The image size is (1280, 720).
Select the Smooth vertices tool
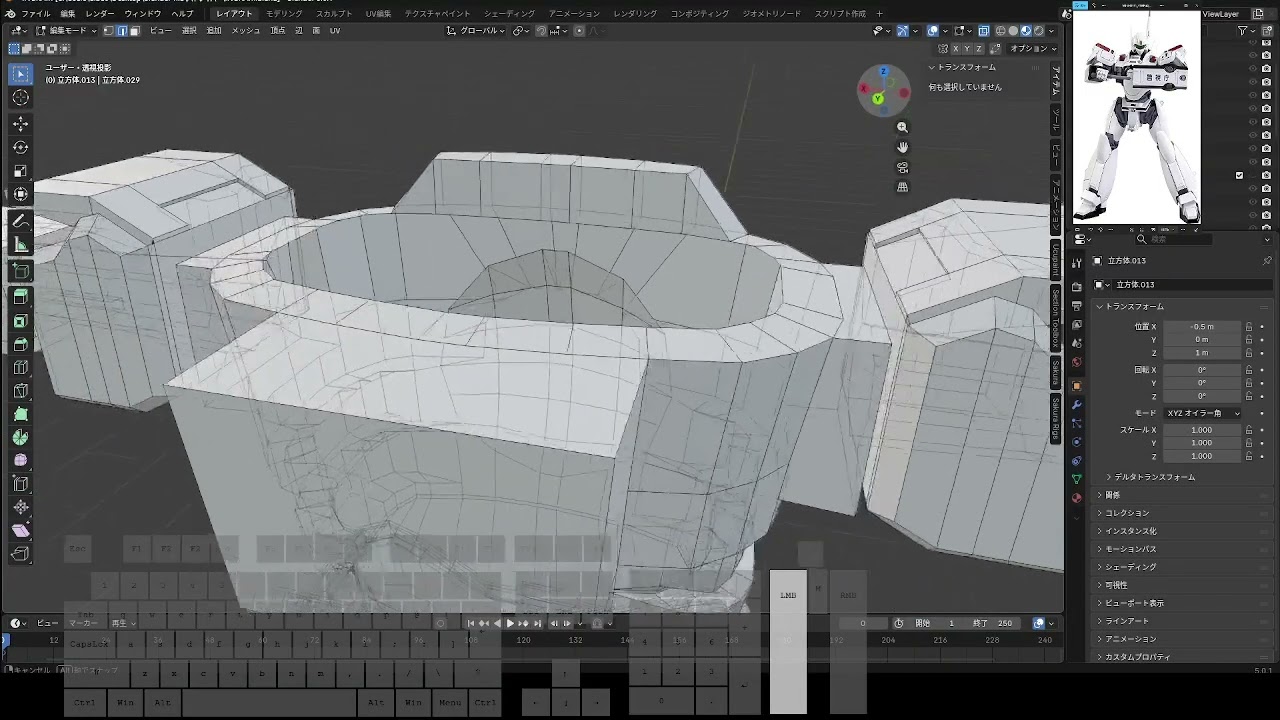pos(21,460)
